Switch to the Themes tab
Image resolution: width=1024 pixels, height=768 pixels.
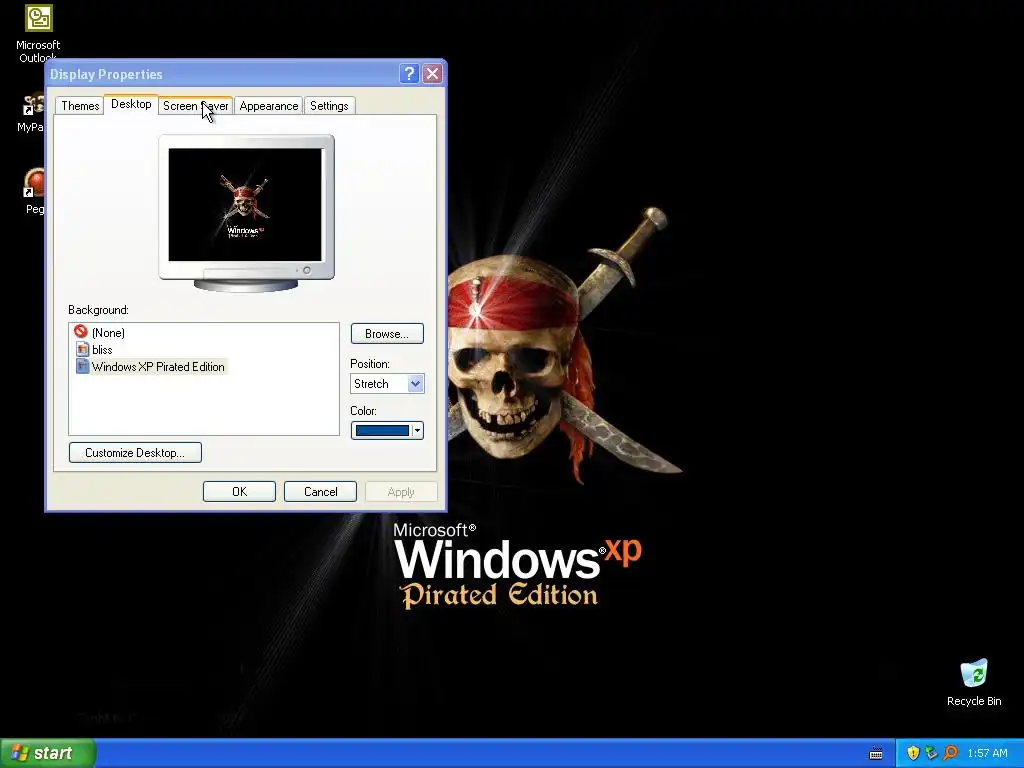(80, 106)
